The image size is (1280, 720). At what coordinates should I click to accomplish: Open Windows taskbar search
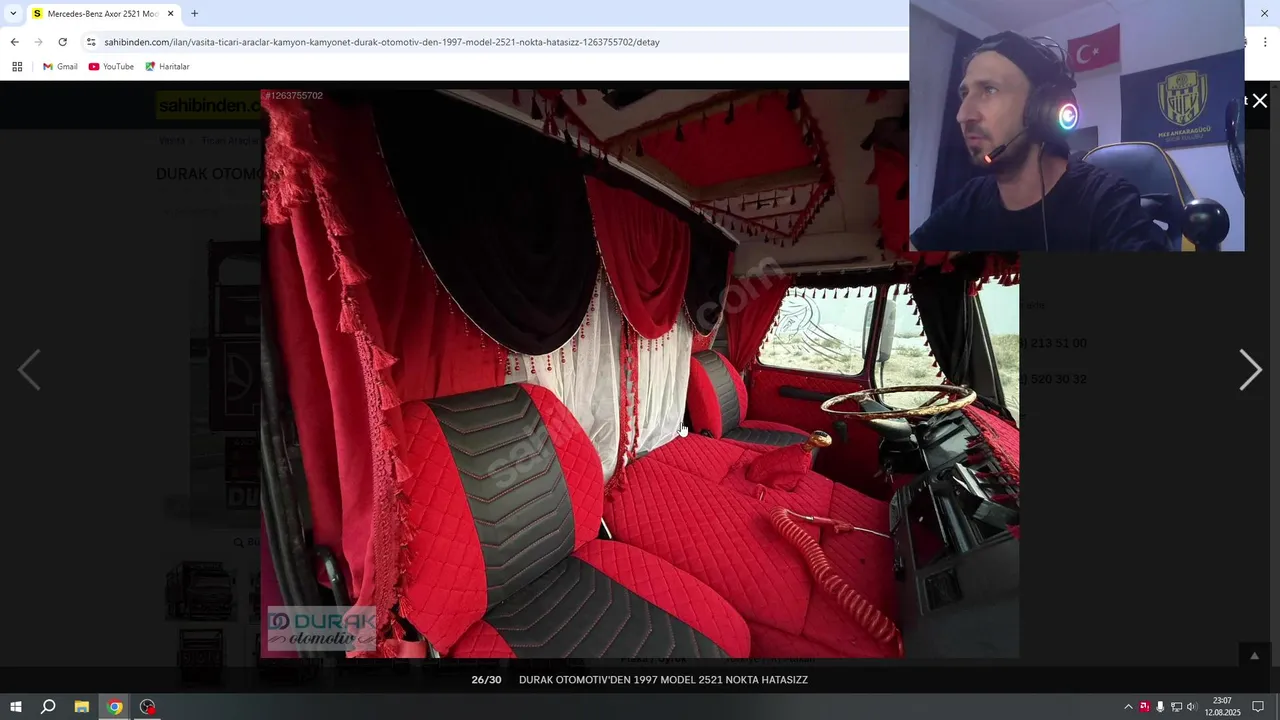point(48,707)
